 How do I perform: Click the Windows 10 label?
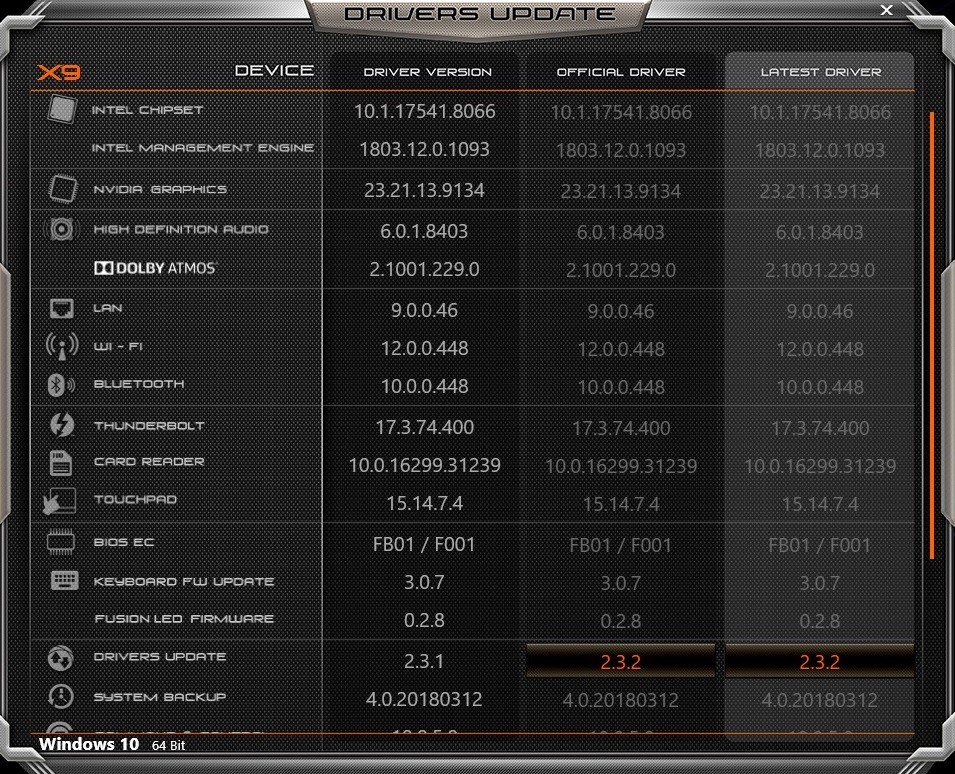point(89,744)
